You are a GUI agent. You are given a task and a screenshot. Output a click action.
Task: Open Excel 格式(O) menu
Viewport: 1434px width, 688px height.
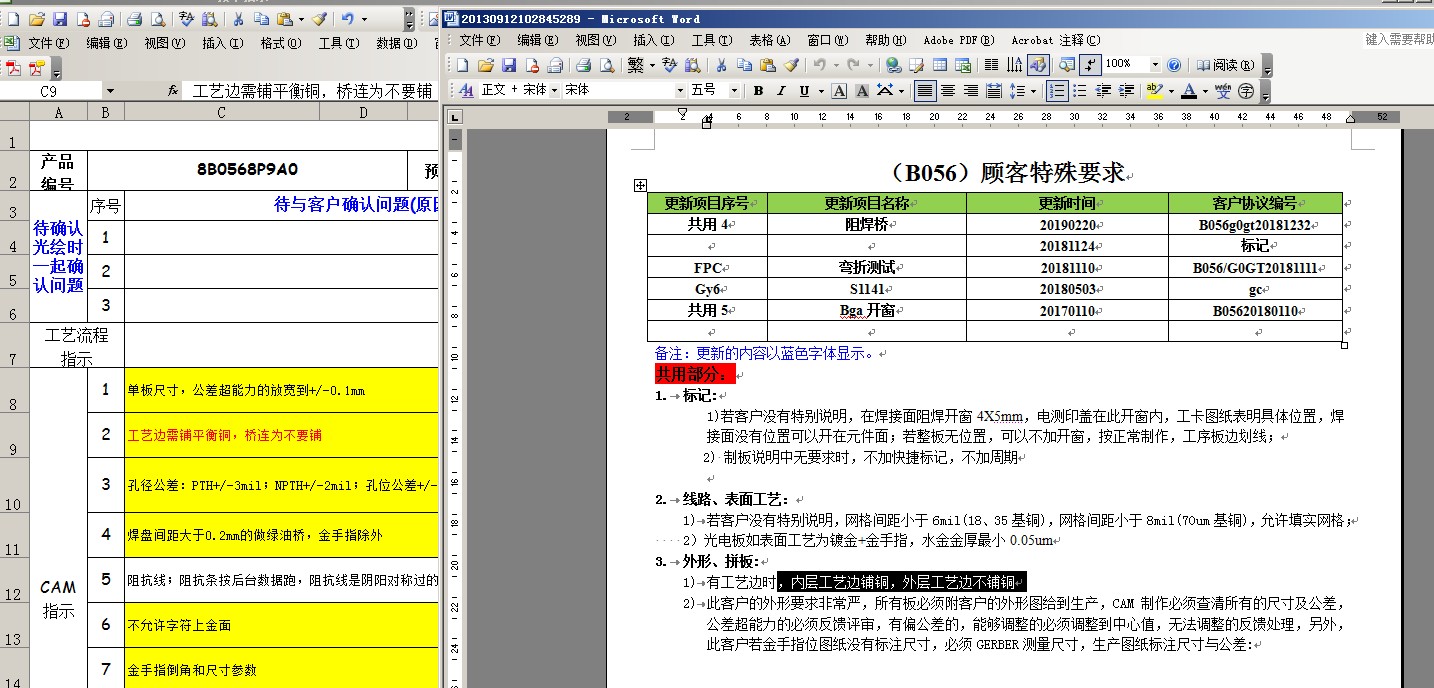click(280, 43)
